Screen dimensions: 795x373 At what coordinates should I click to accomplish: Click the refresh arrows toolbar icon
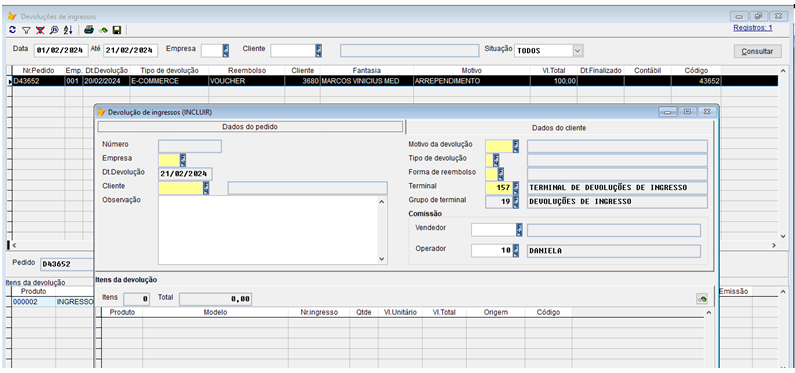pos(13,30)
